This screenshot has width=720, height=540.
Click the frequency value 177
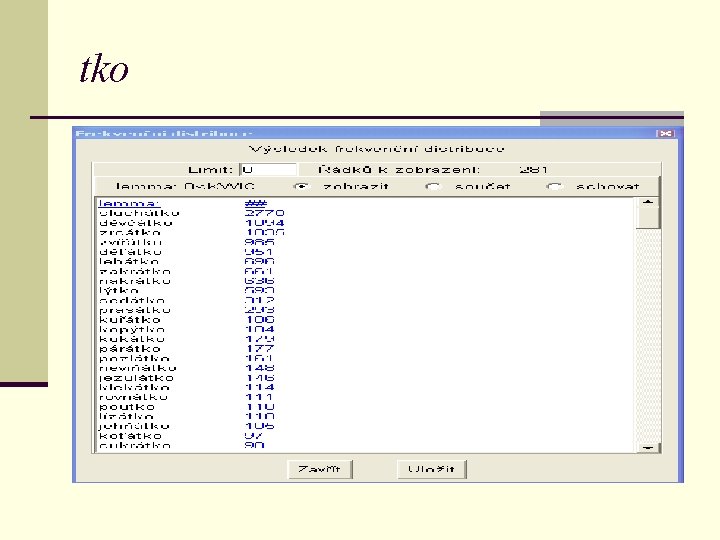coord(260,349)
